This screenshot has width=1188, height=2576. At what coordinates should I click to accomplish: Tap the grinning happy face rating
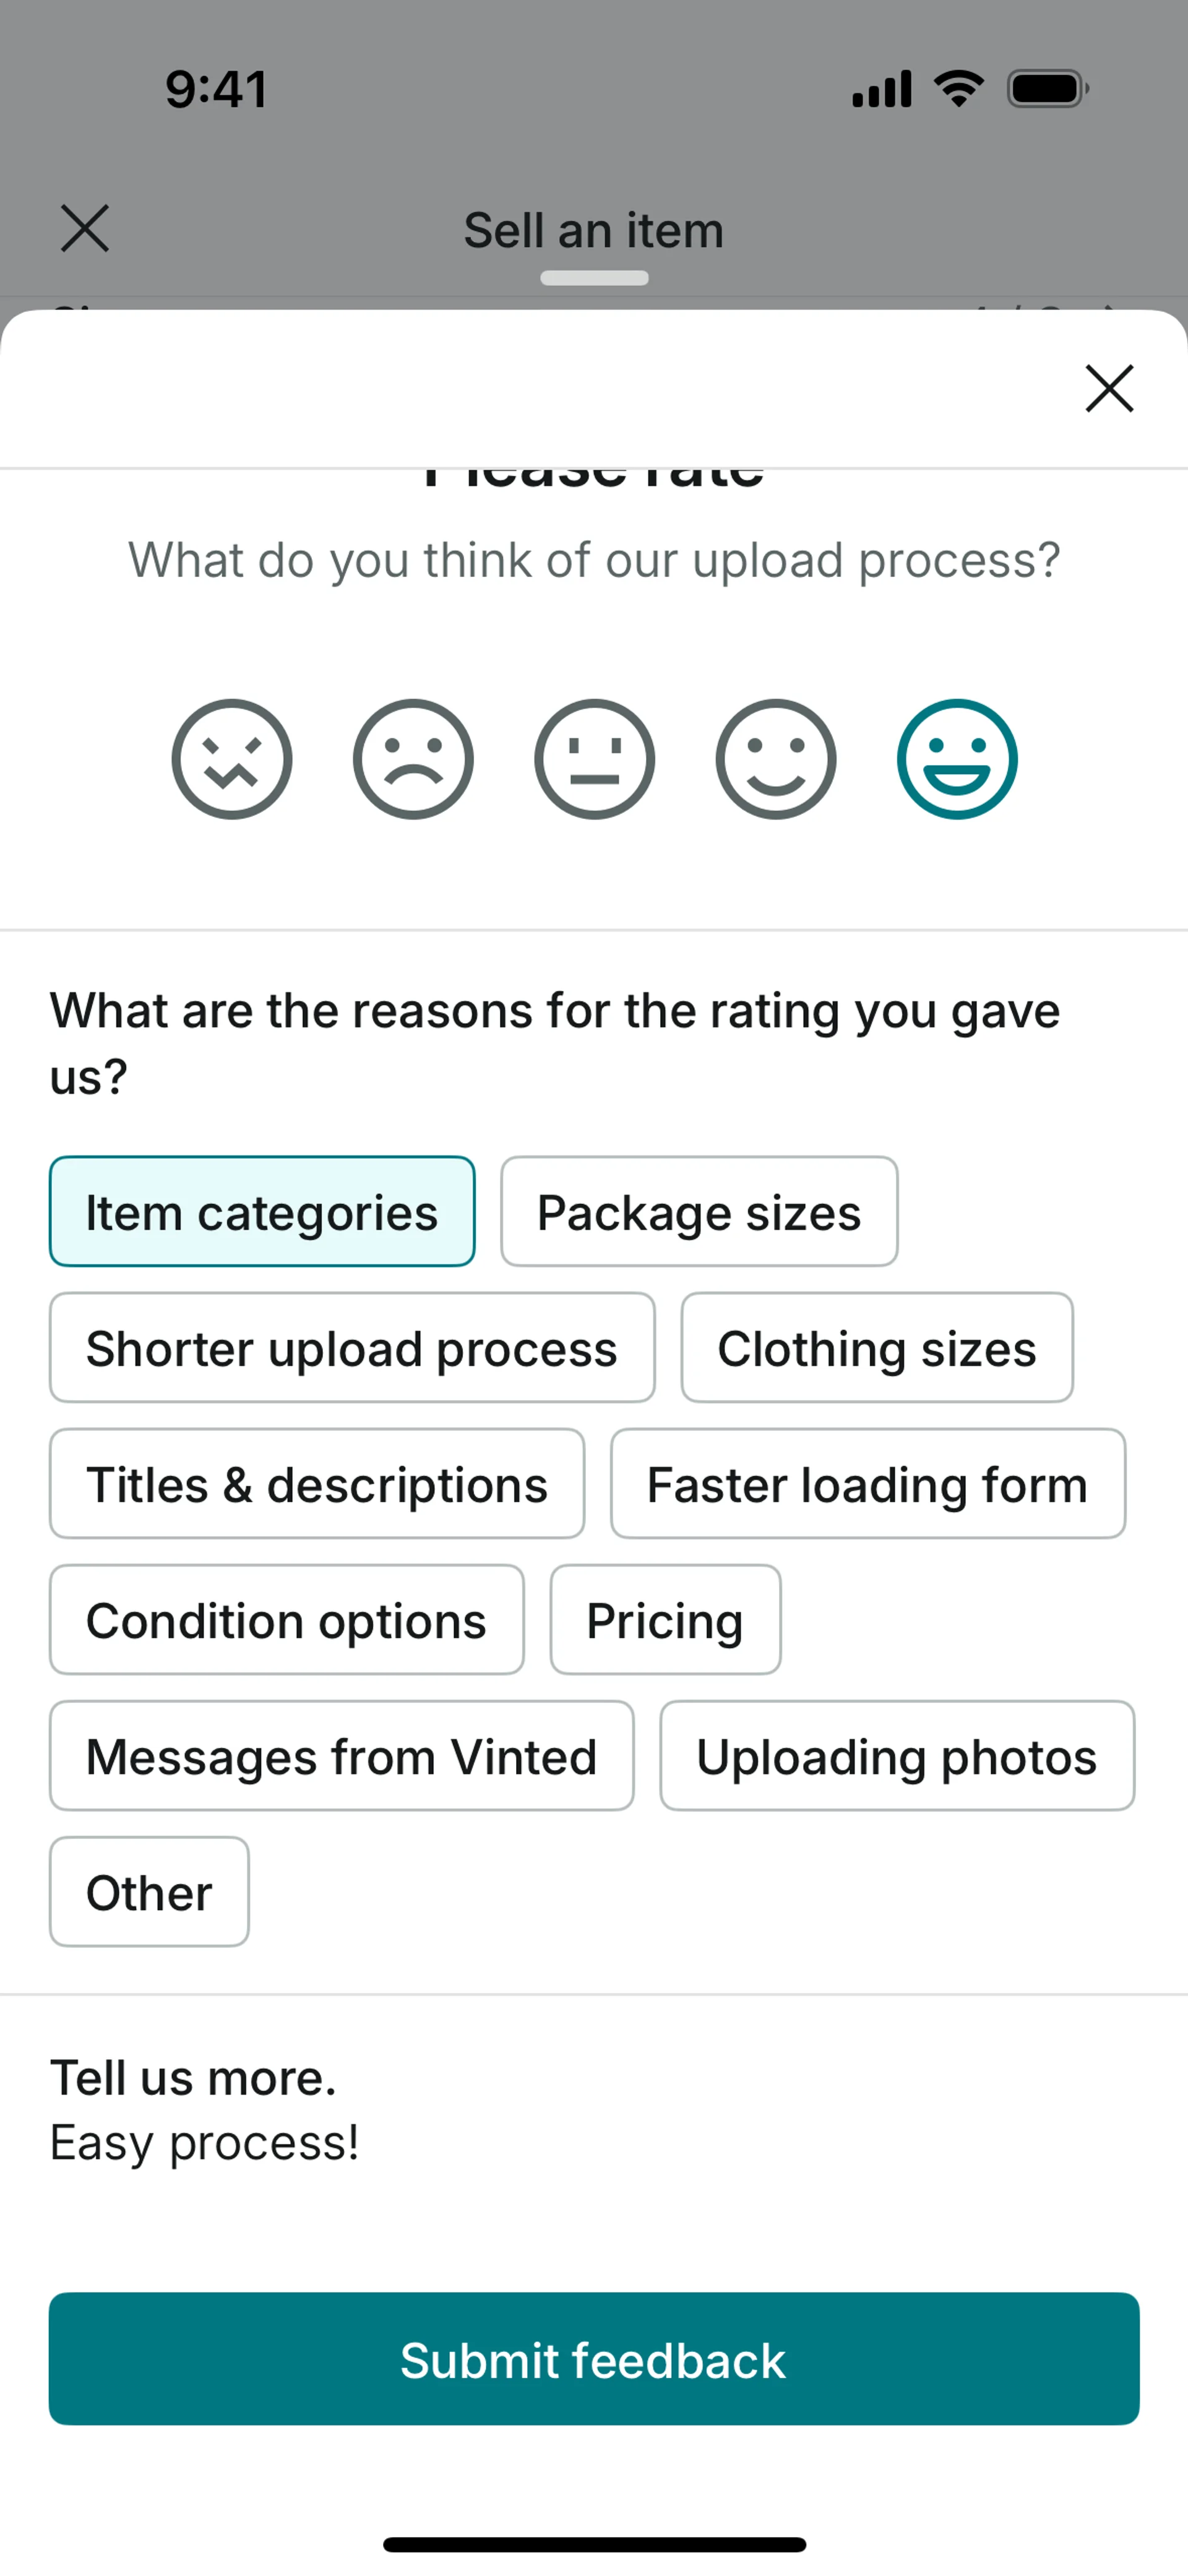coord(957,759)
